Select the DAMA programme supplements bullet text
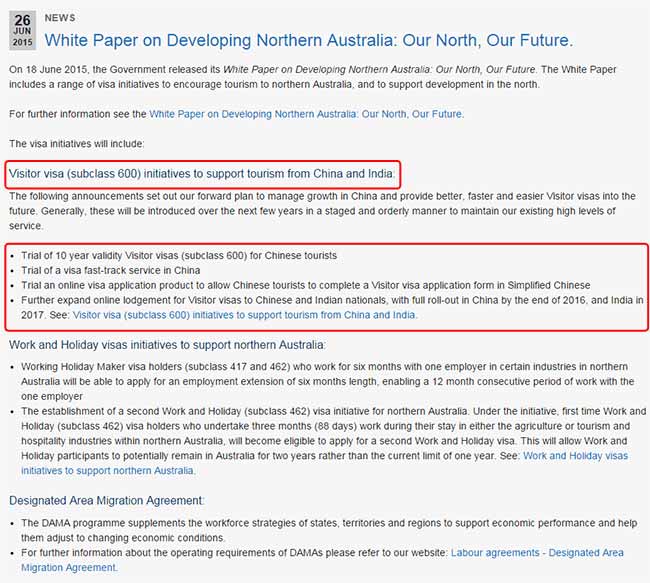This screenshot has height=583, width=650. (x=329, y=530)
